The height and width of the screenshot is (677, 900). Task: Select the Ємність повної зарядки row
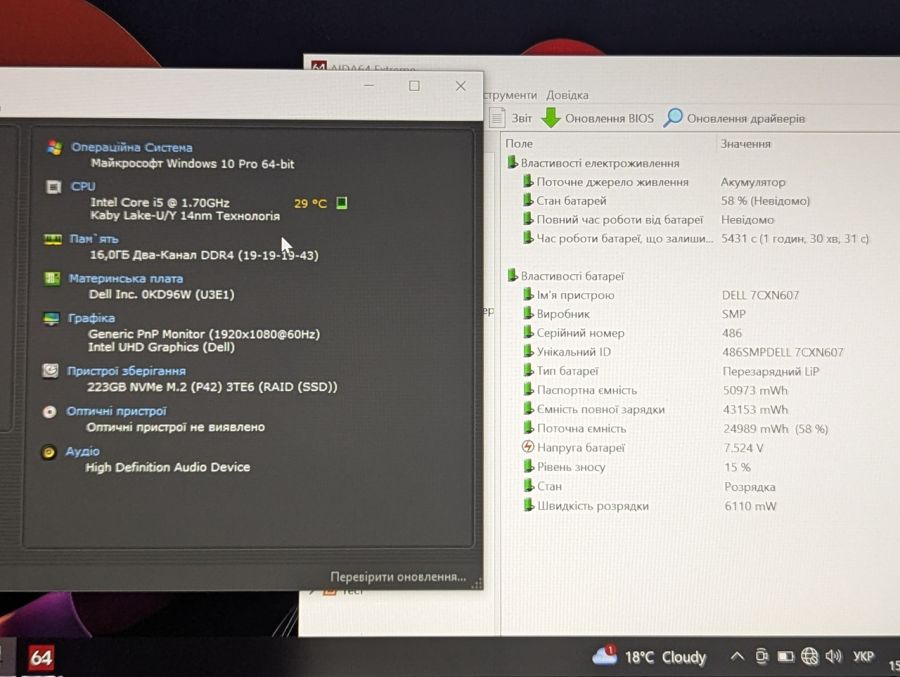tap(655, 409)
